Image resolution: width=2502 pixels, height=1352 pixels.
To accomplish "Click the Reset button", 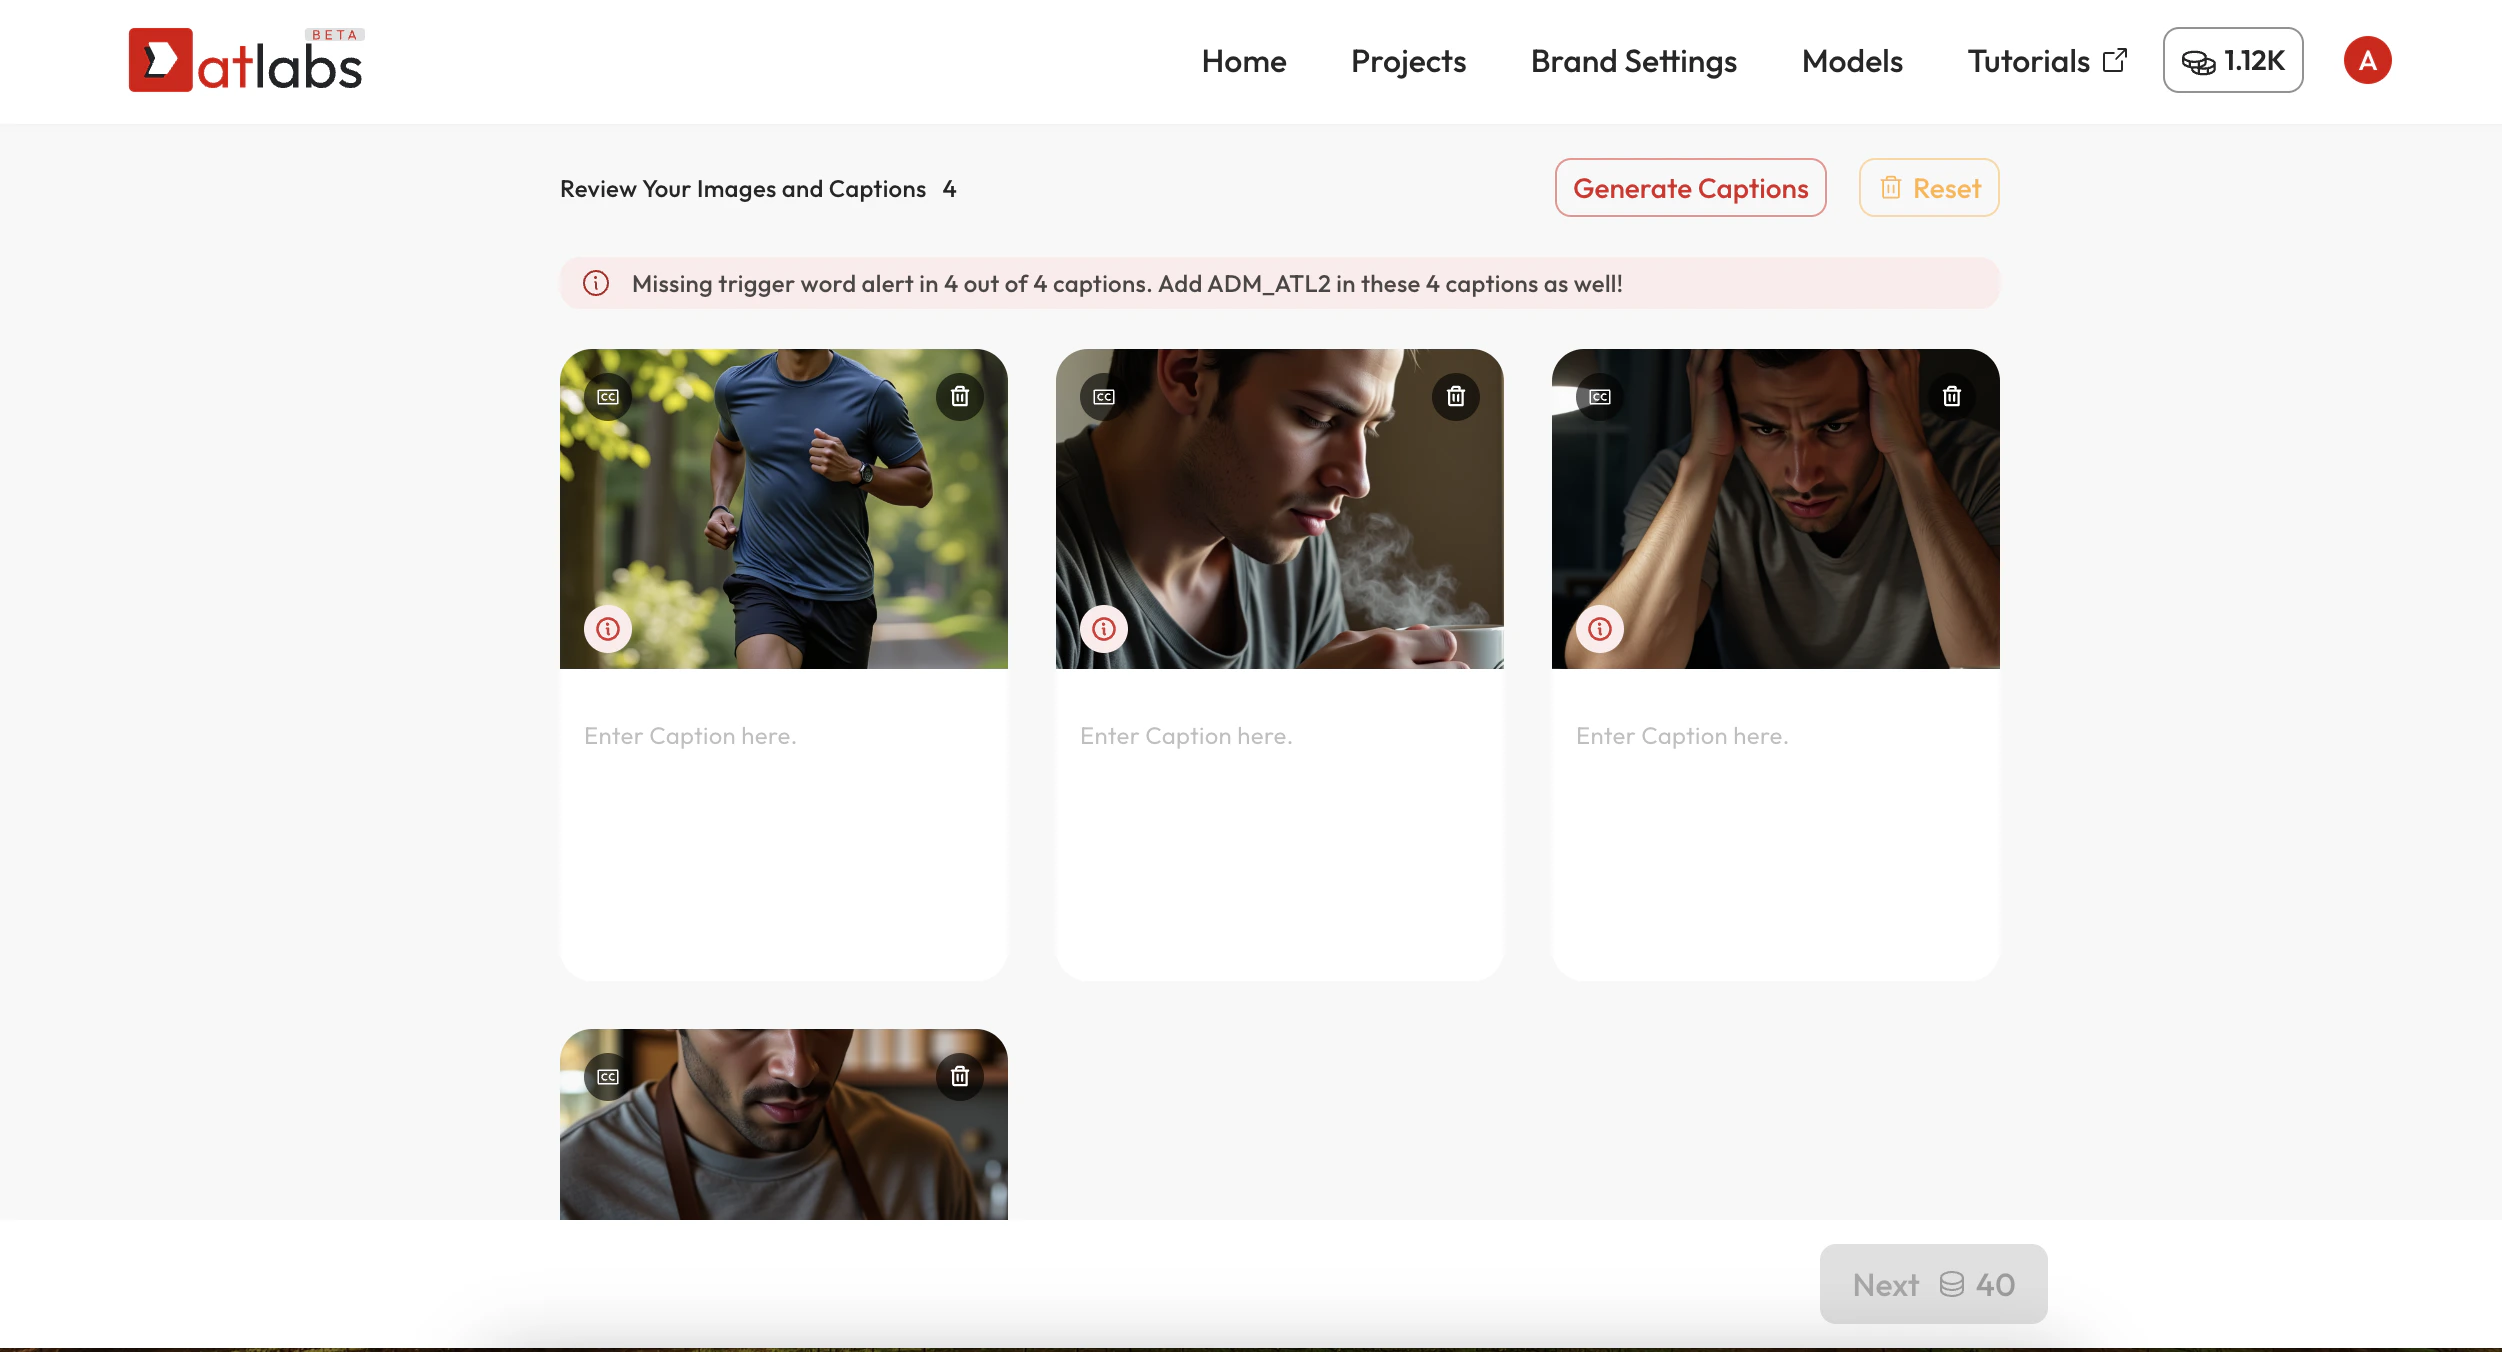I will point(1928,188).
